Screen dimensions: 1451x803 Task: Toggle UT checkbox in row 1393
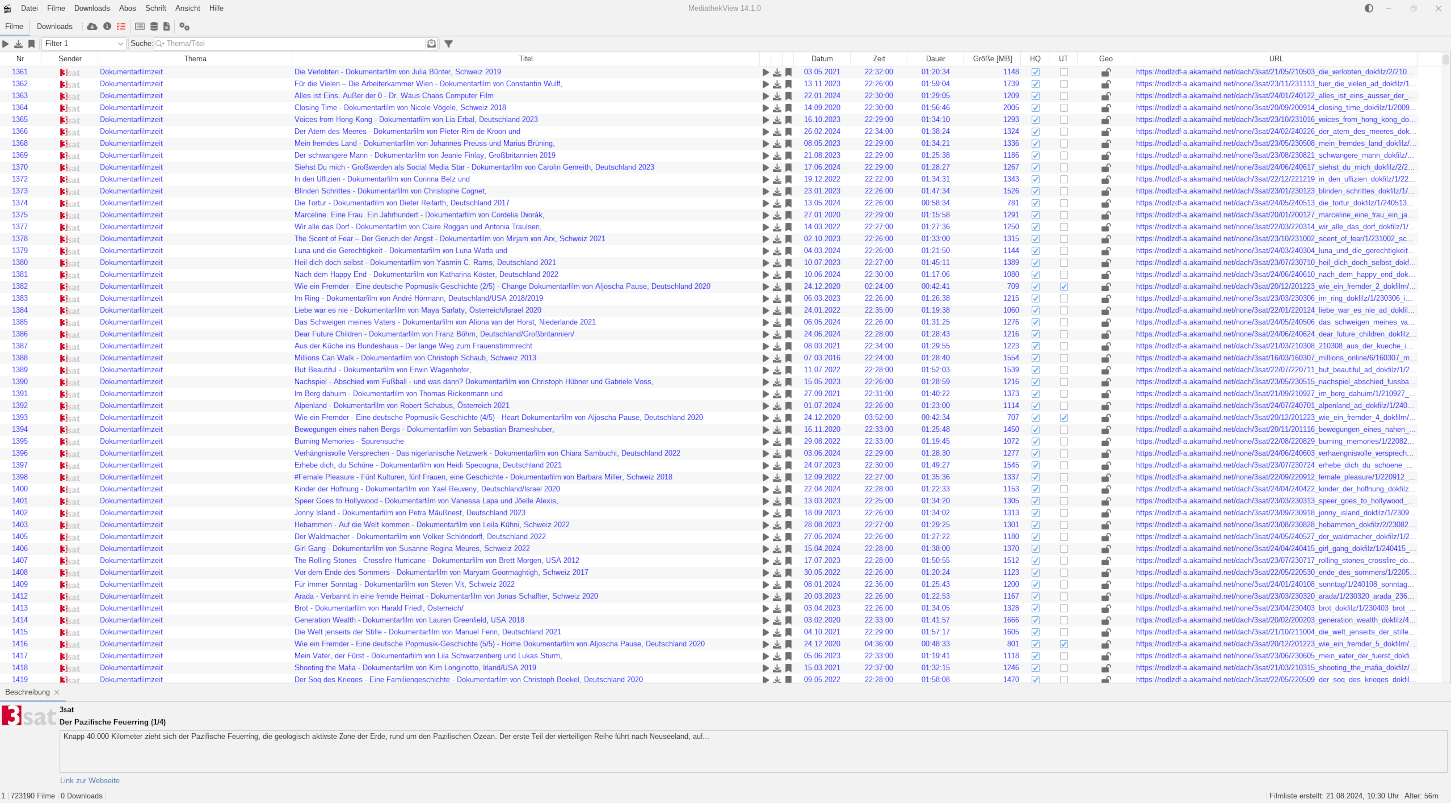point(1064,417)
